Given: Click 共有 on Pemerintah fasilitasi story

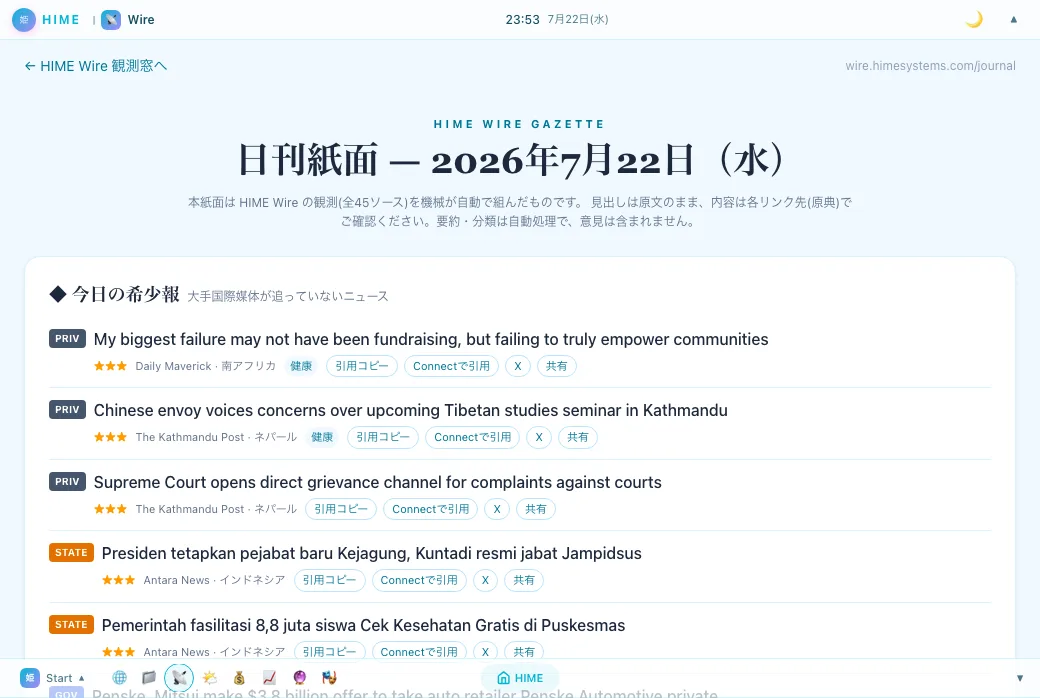Looking at the screenshot, I should point(524,652).
